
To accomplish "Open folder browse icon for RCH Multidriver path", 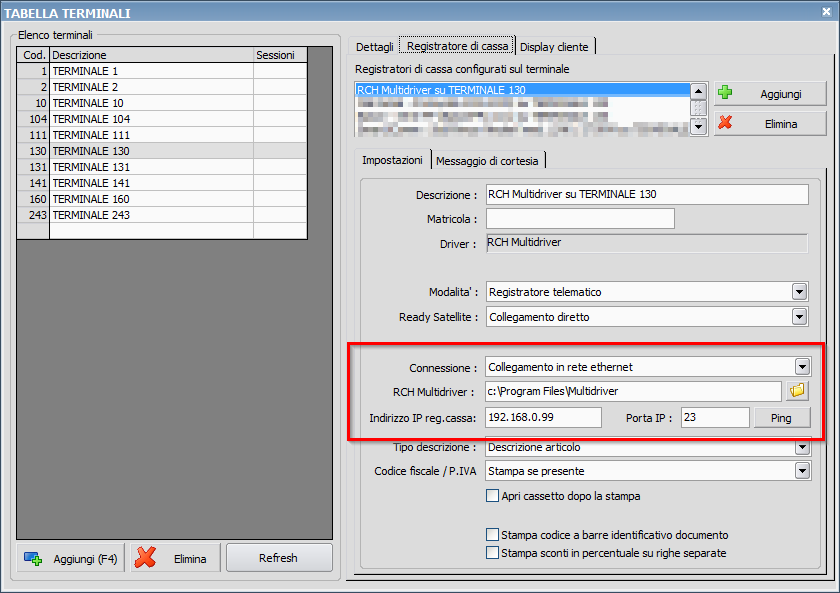I will point(797,391).
